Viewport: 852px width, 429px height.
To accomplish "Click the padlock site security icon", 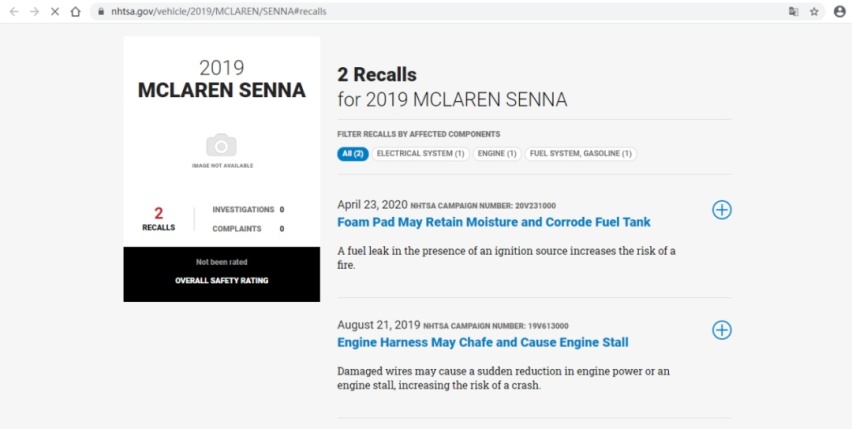I will [x=101, y=11].
